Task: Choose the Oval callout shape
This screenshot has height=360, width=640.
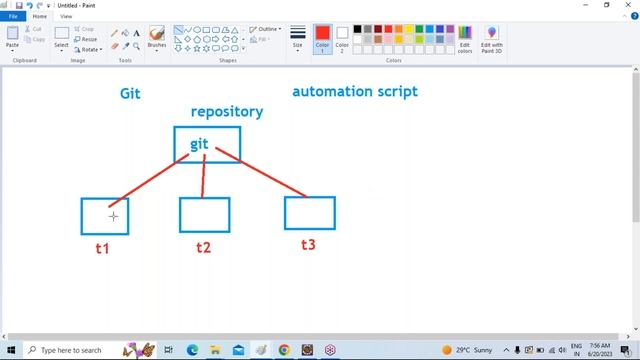Action: click(x=225, y=49)
